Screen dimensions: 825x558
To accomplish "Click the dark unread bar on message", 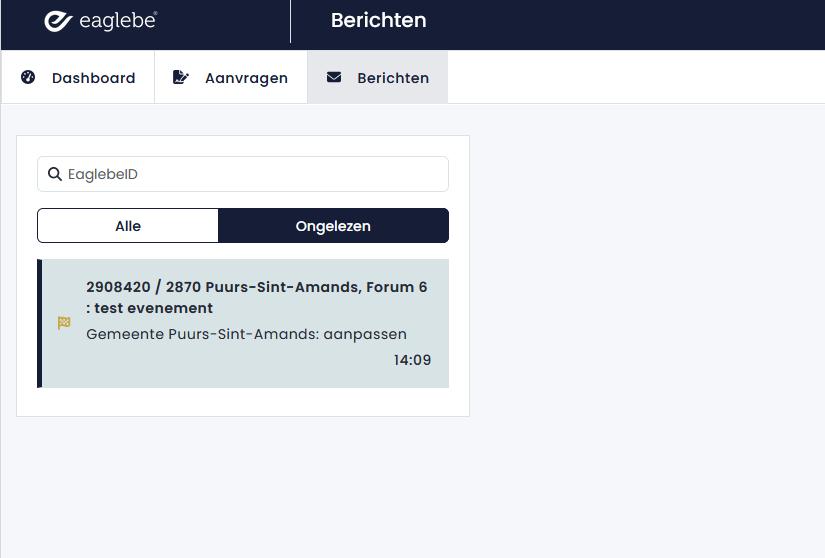I will [40, 323].
